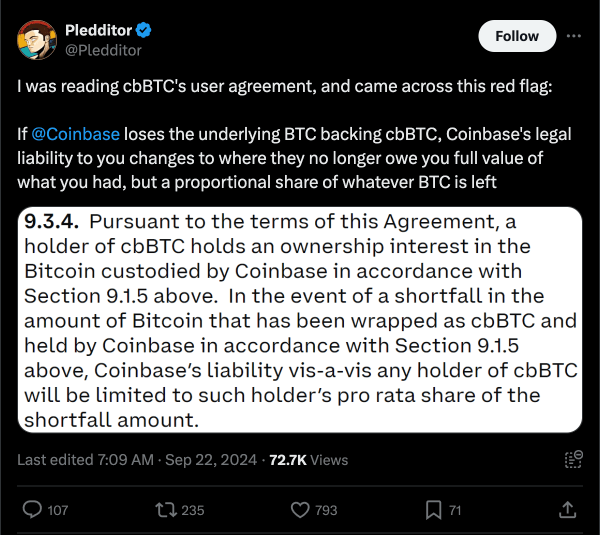Open the 107 replies count
This screenshot has height=535, width=600.
coord(58,510)
